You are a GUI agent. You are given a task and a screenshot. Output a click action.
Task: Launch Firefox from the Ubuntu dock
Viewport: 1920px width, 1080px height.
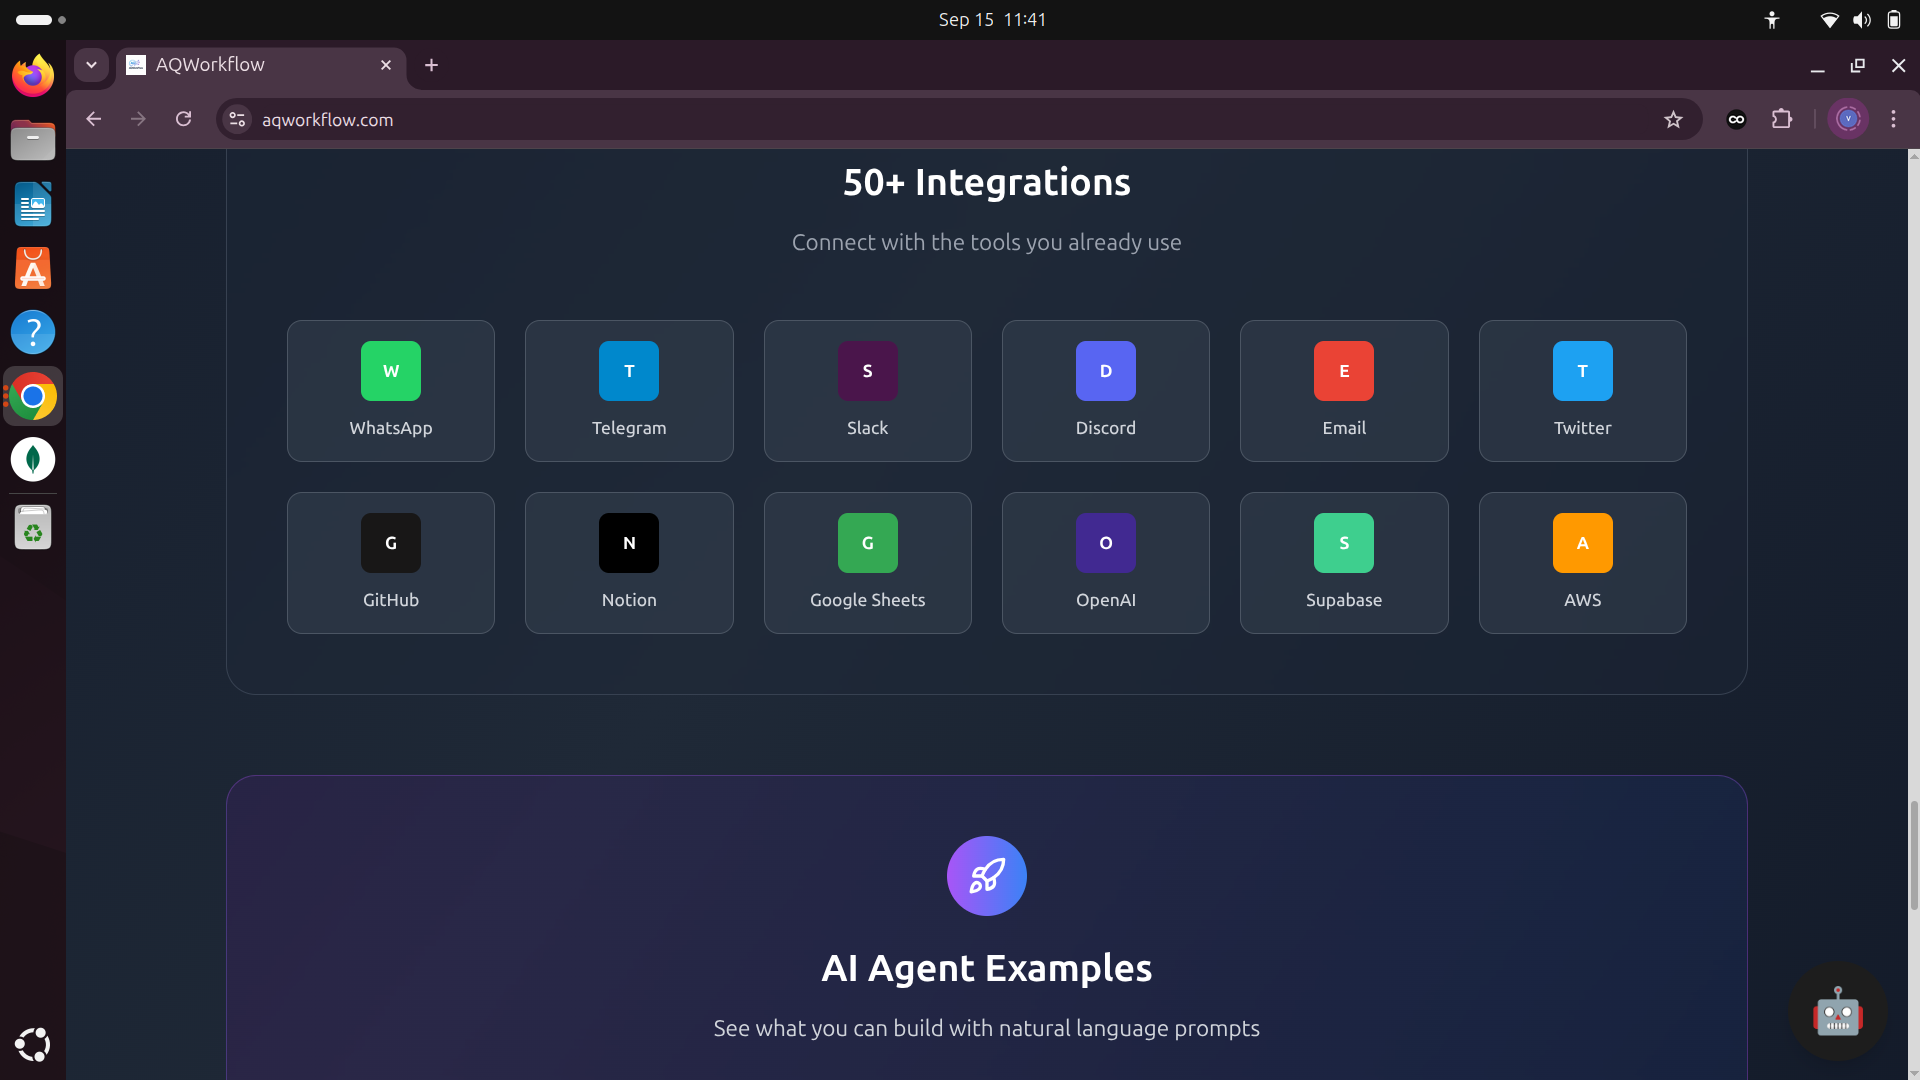click(x=33, y=76)
